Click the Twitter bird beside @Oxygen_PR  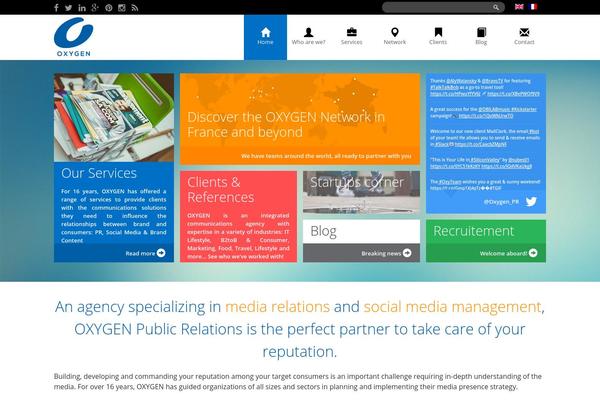pyautogui.click(x=531, y=201)
